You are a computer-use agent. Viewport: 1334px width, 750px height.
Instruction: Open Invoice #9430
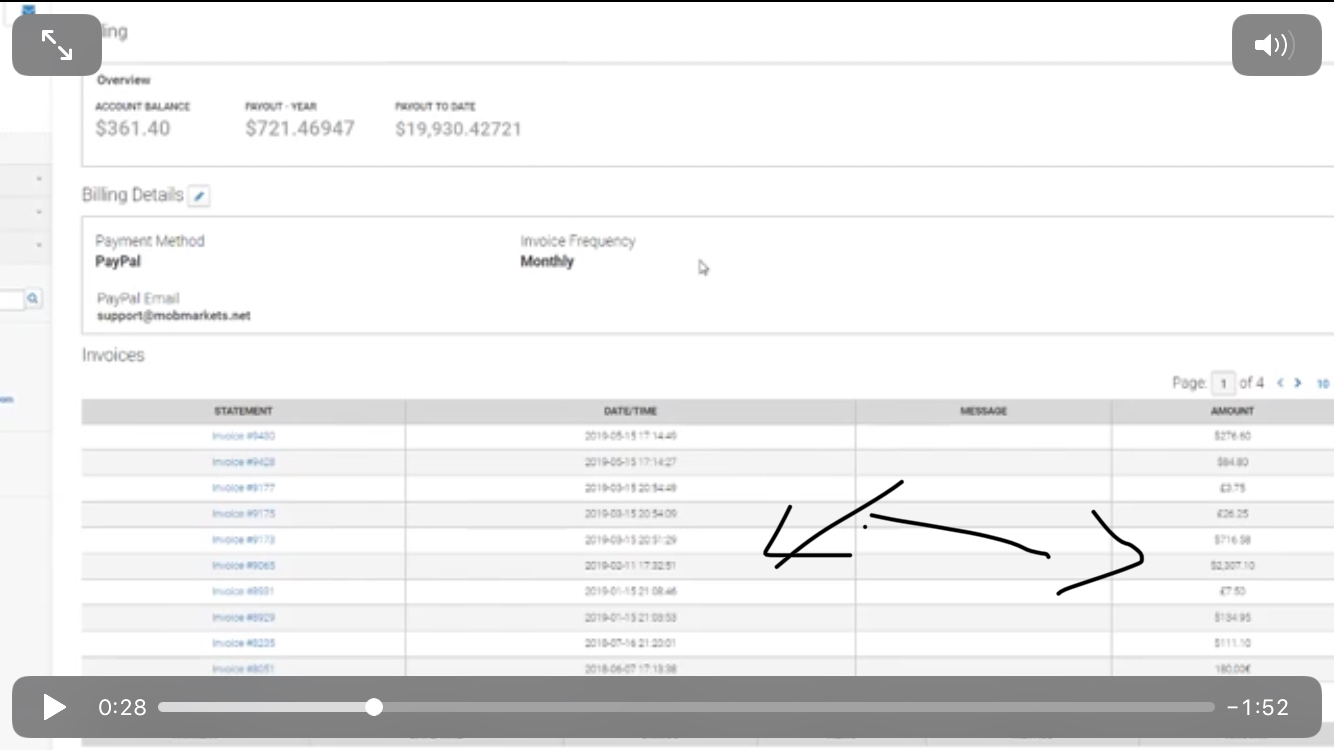[243, 436]
